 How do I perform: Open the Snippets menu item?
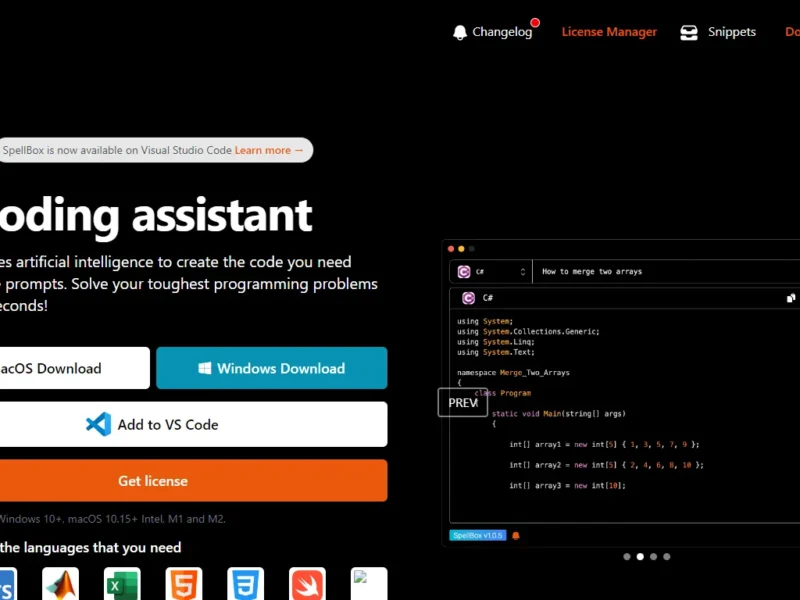731,32
